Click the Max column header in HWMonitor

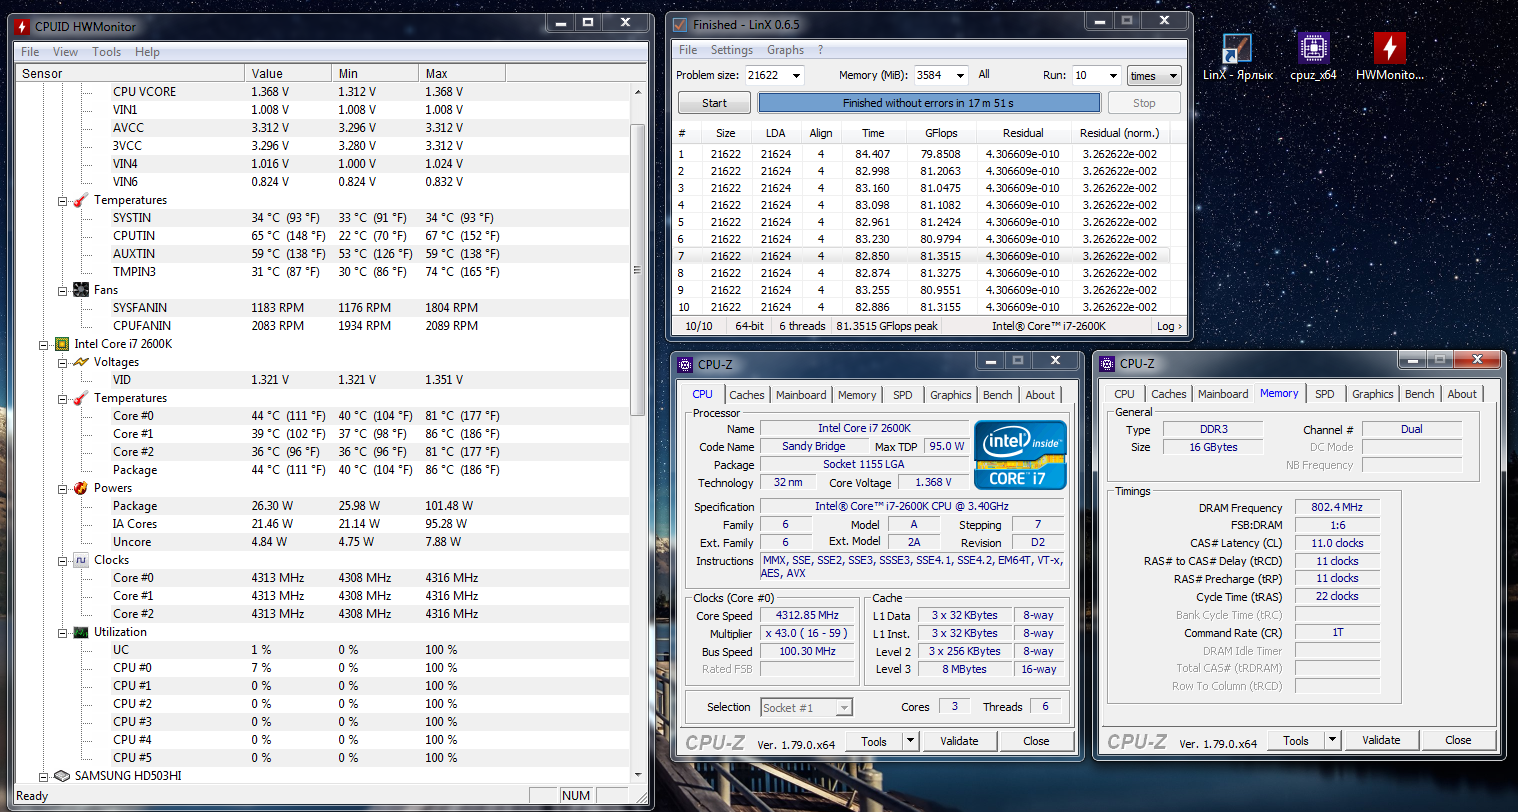462,73
